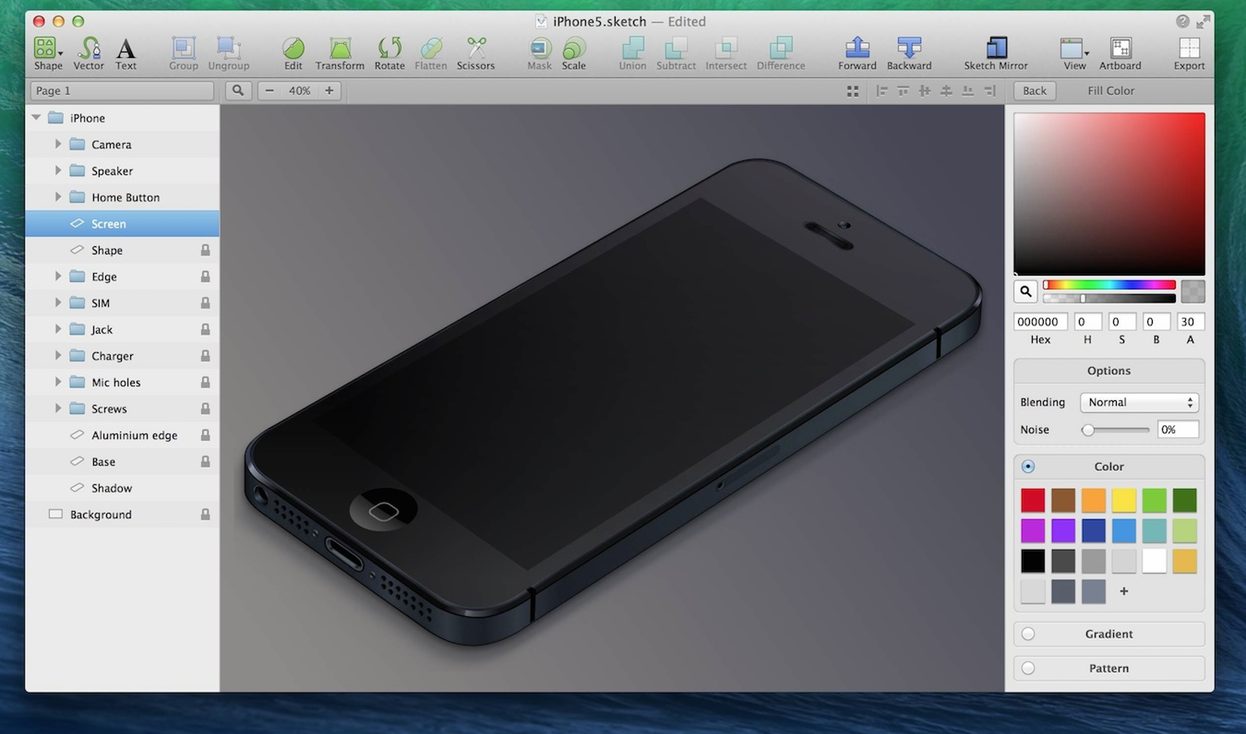Click the Hex value field

[x=1041, y=321]
